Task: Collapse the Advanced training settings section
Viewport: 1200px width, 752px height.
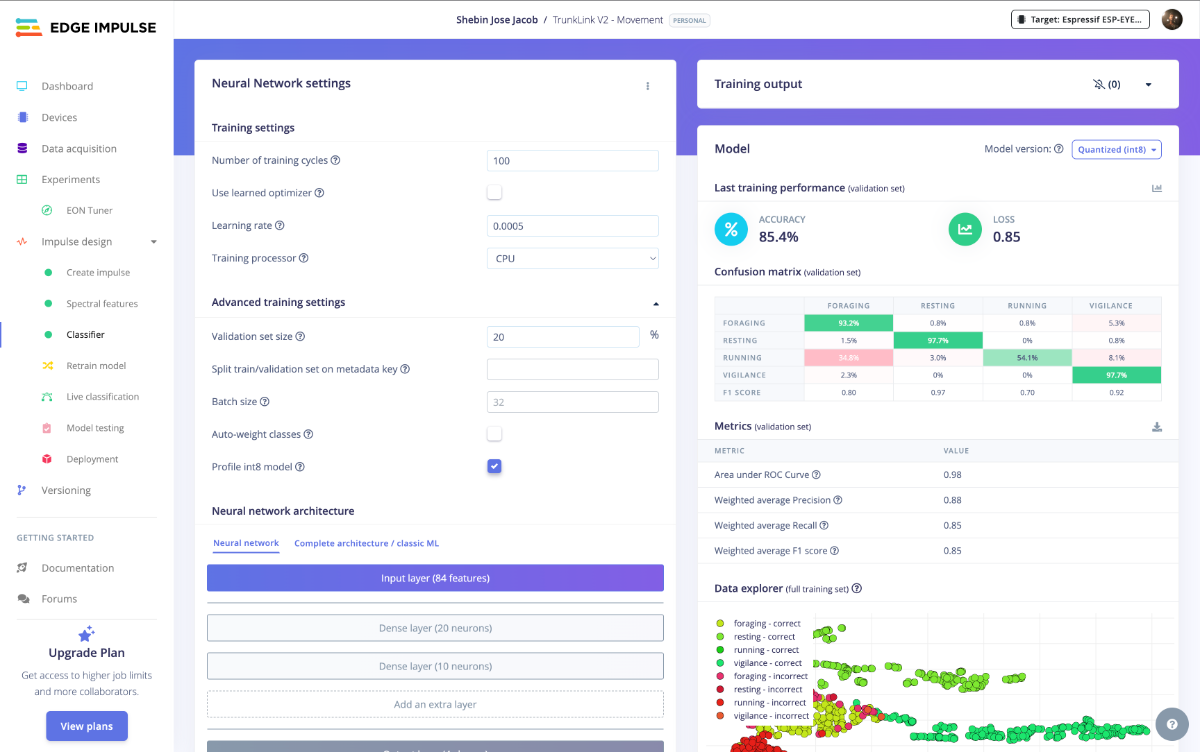Action: [x=655, y=303]
